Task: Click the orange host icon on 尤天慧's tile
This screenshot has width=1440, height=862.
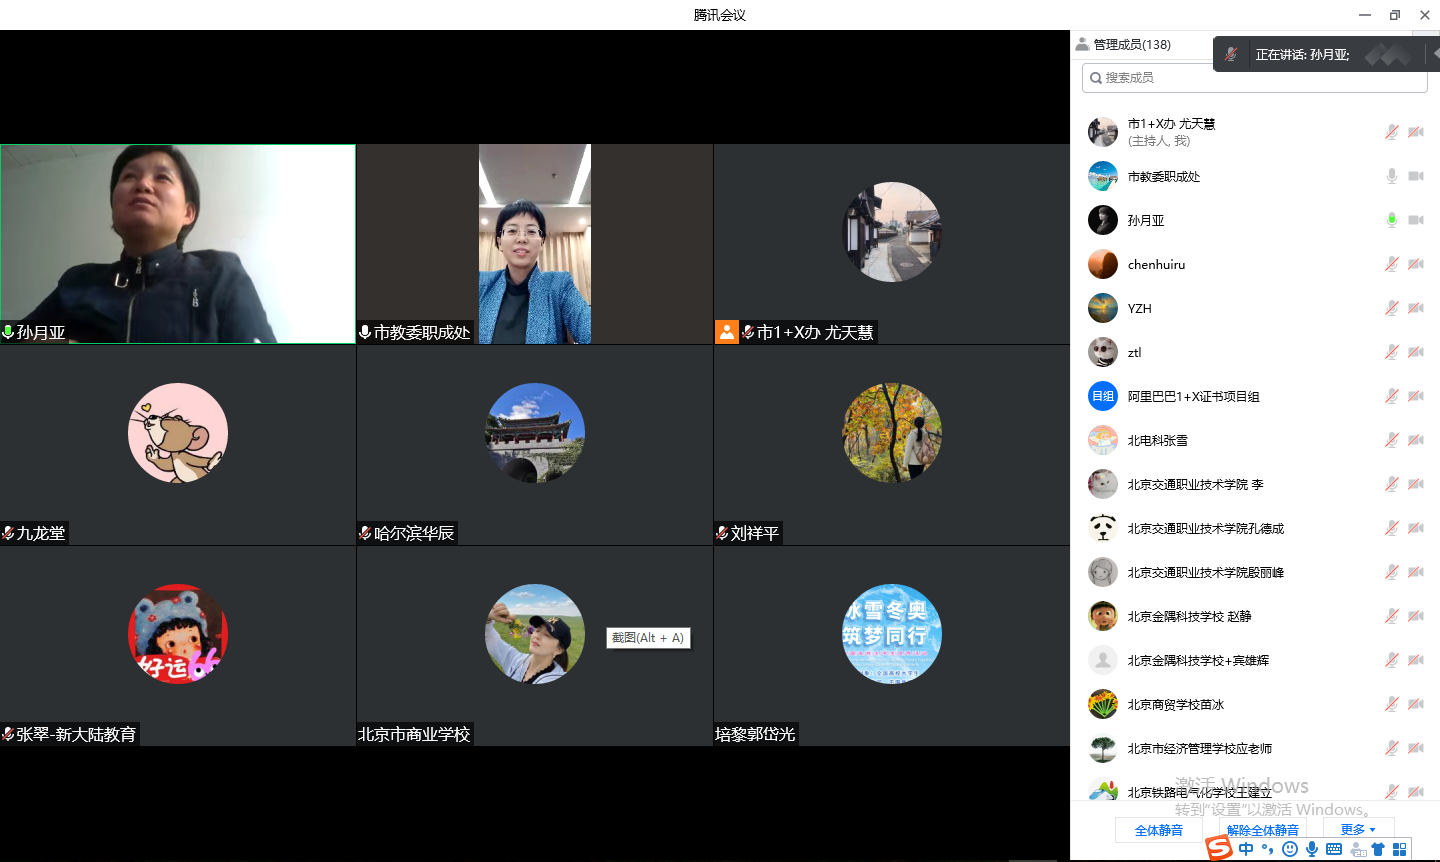Action: (727, 332)
